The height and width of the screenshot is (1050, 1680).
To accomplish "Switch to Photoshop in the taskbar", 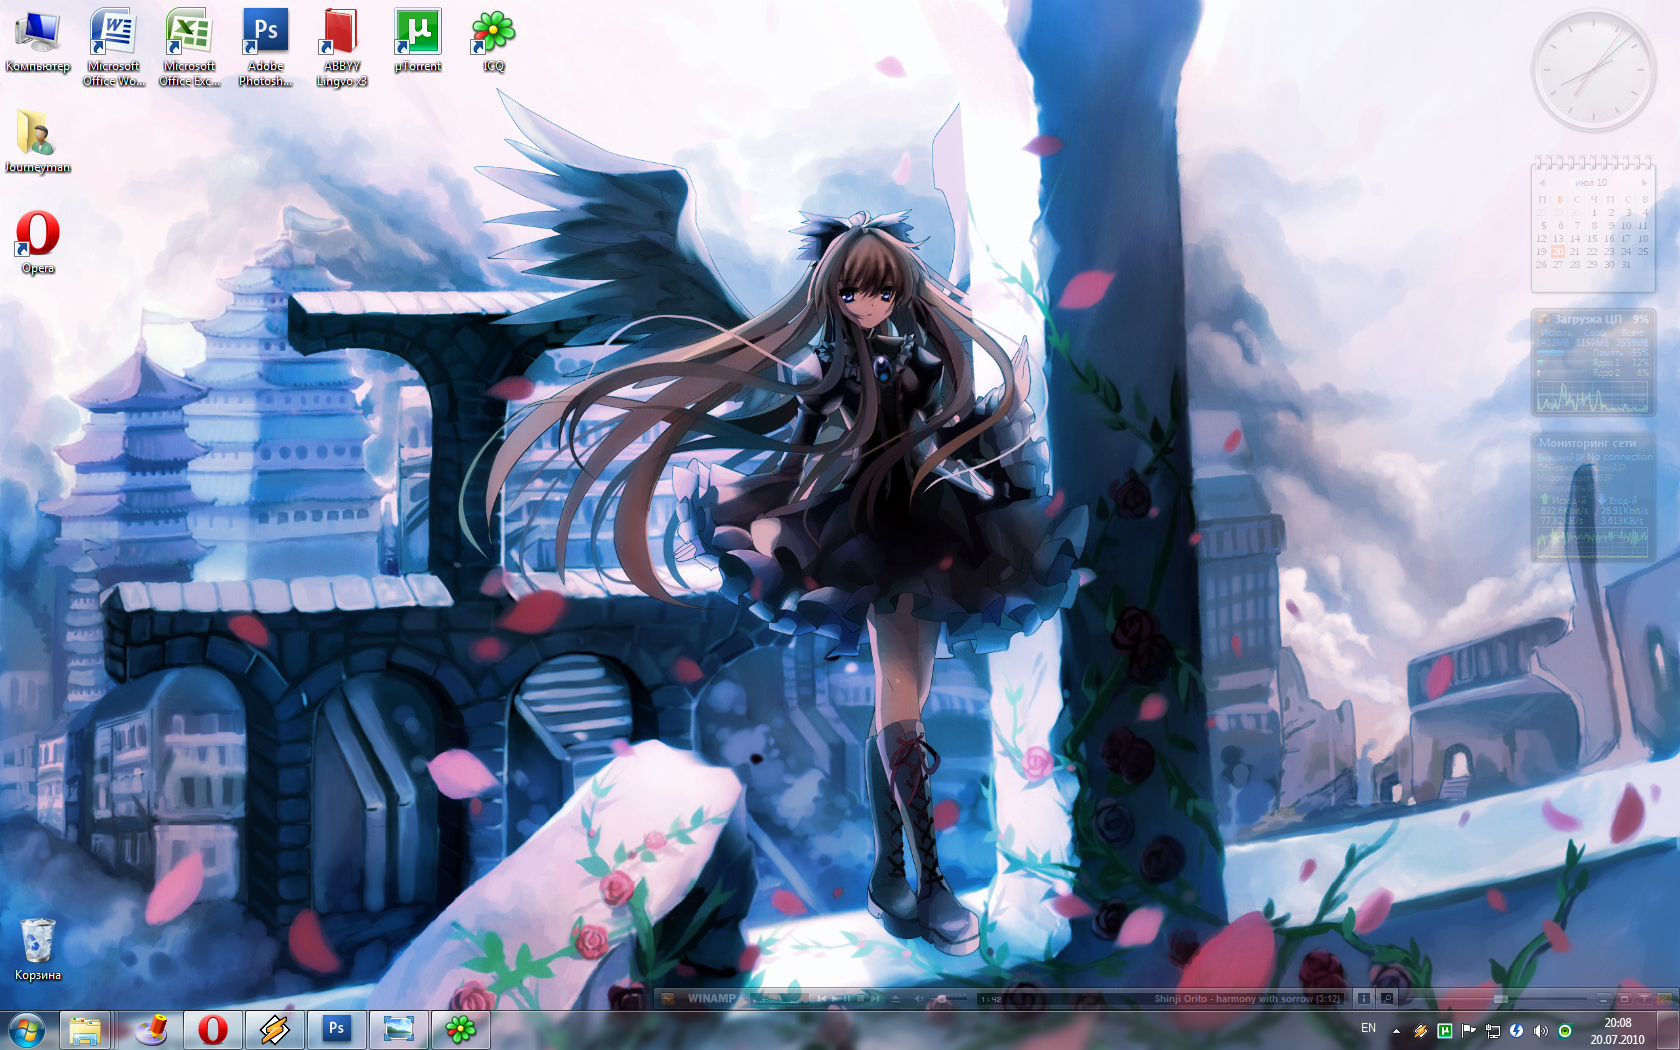I will point(337,1030).
